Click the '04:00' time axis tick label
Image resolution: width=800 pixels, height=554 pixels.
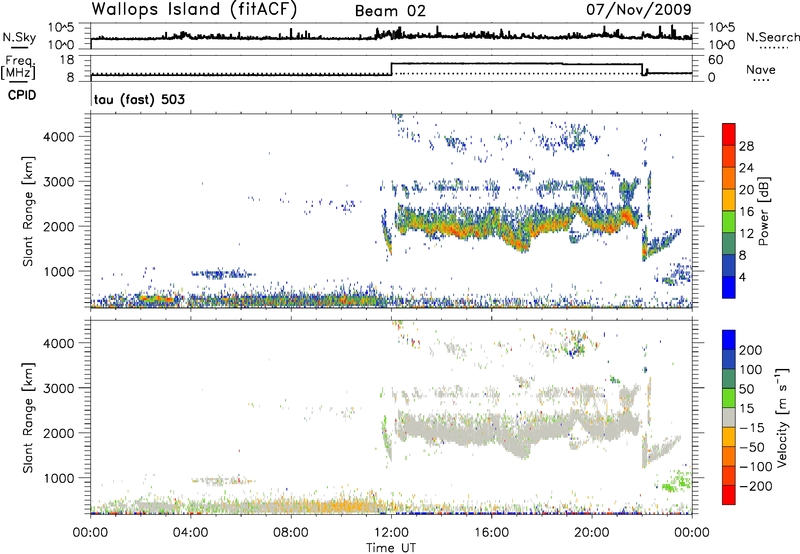coord(190,533)
